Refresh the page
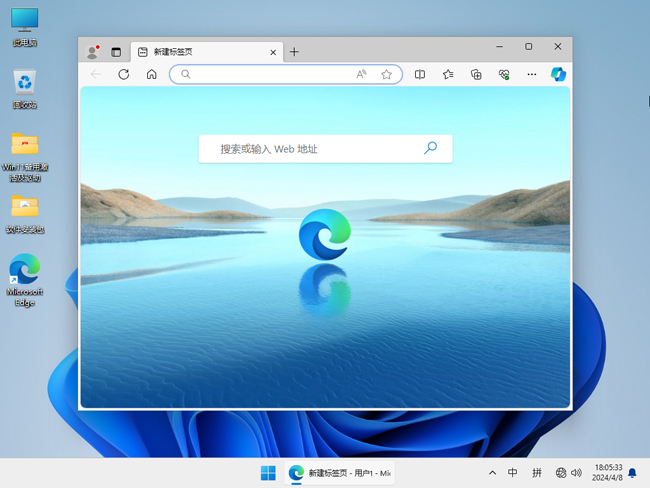Screen dimensions: 650x488 point(124,74)
